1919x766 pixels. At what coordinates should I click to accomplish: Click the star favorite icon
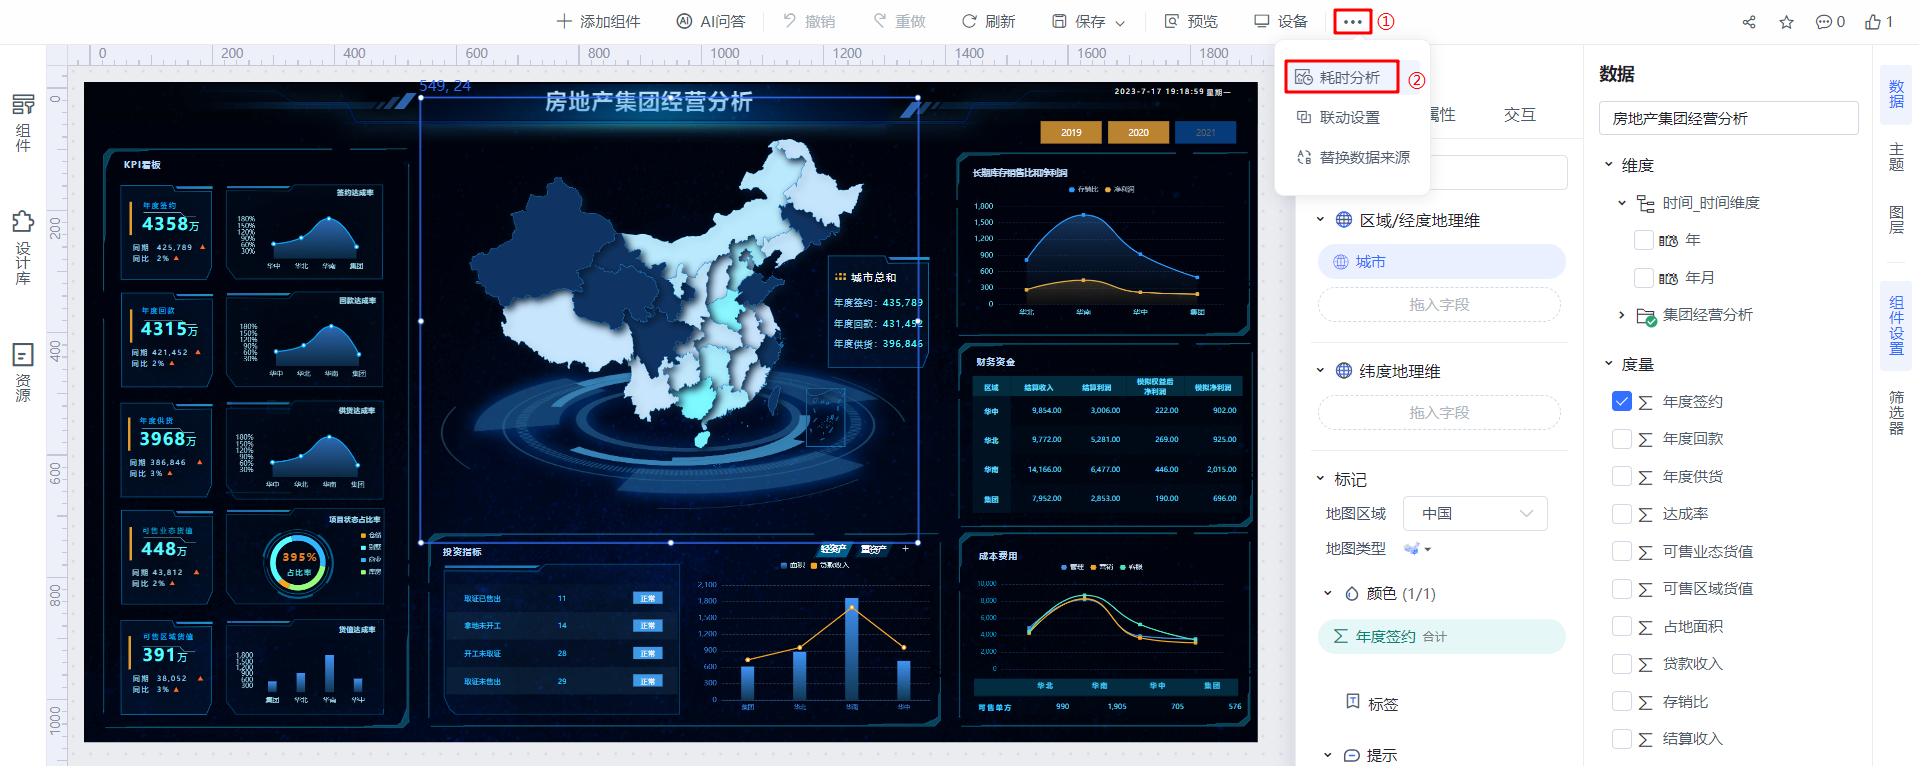[1786, 22]
